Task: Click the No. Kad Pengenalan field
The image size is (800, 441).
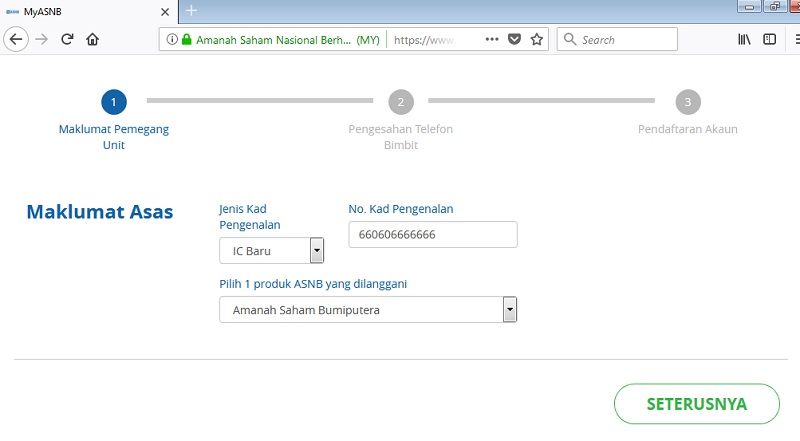Action: [433, 235]
